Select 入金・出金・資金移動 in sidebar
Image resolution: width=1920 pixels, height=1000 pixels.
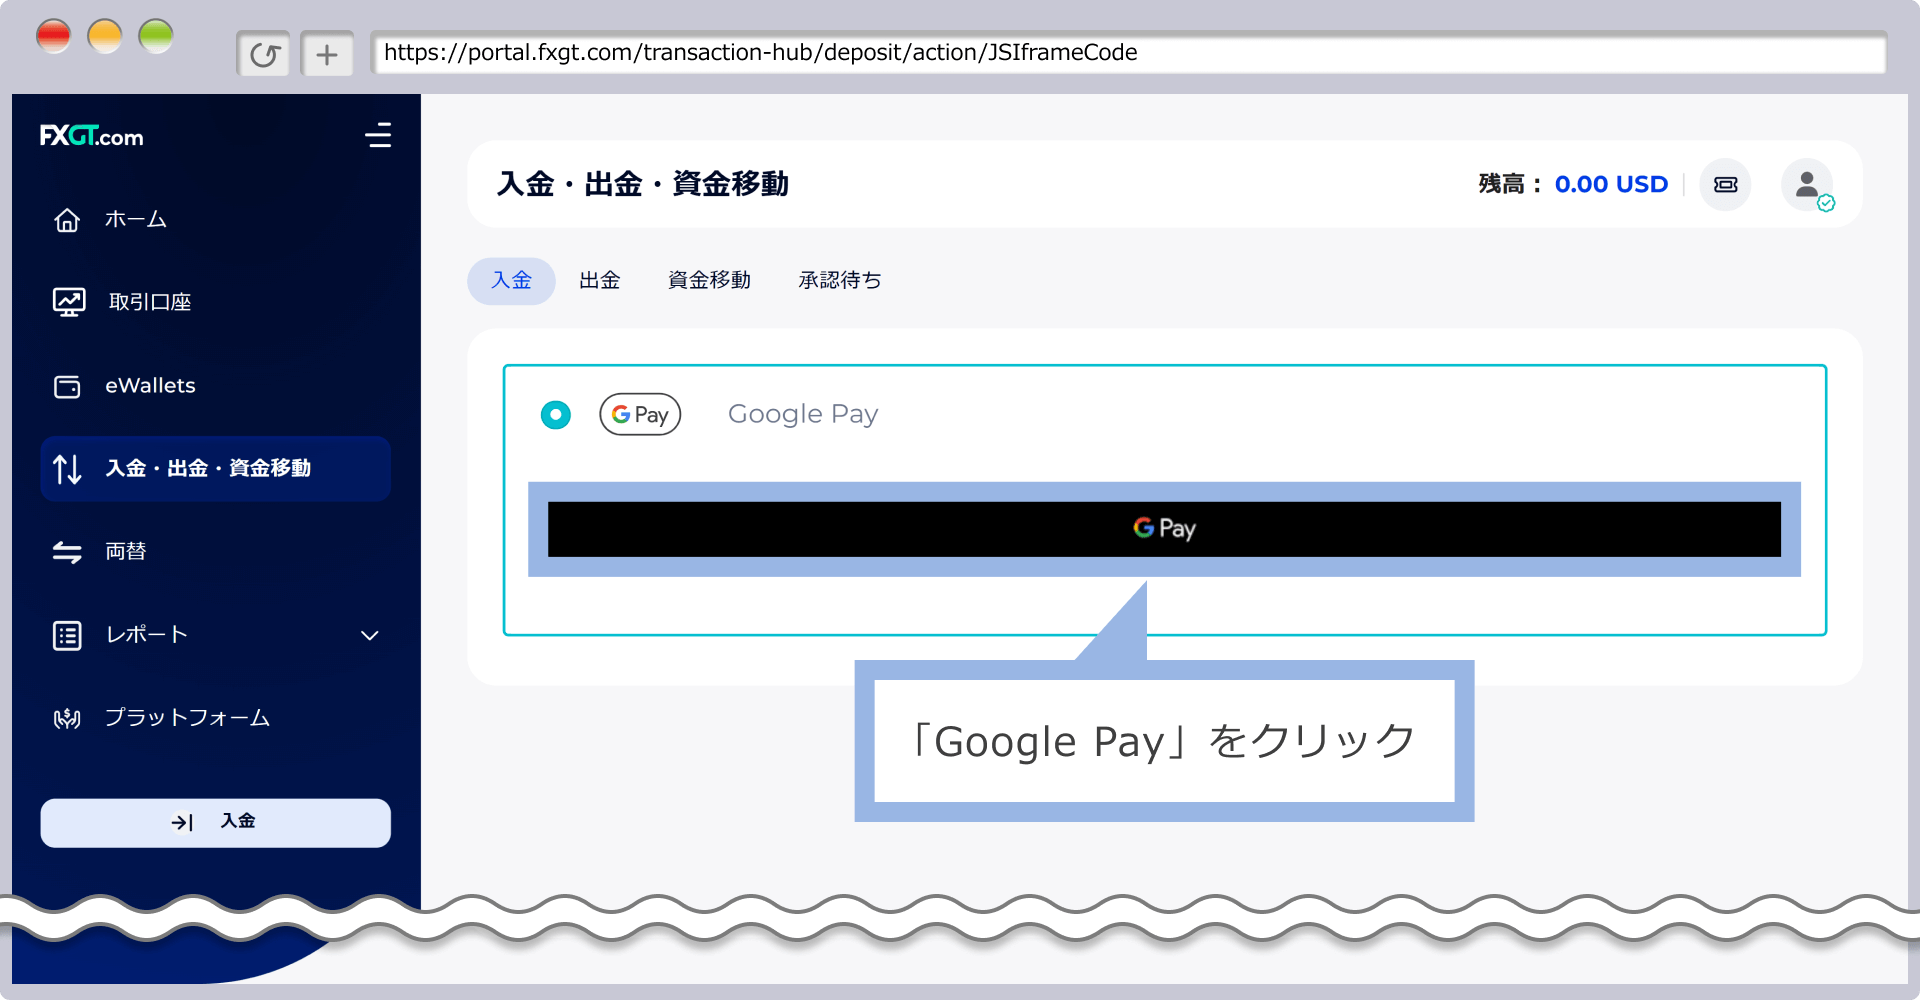(215, 468)
